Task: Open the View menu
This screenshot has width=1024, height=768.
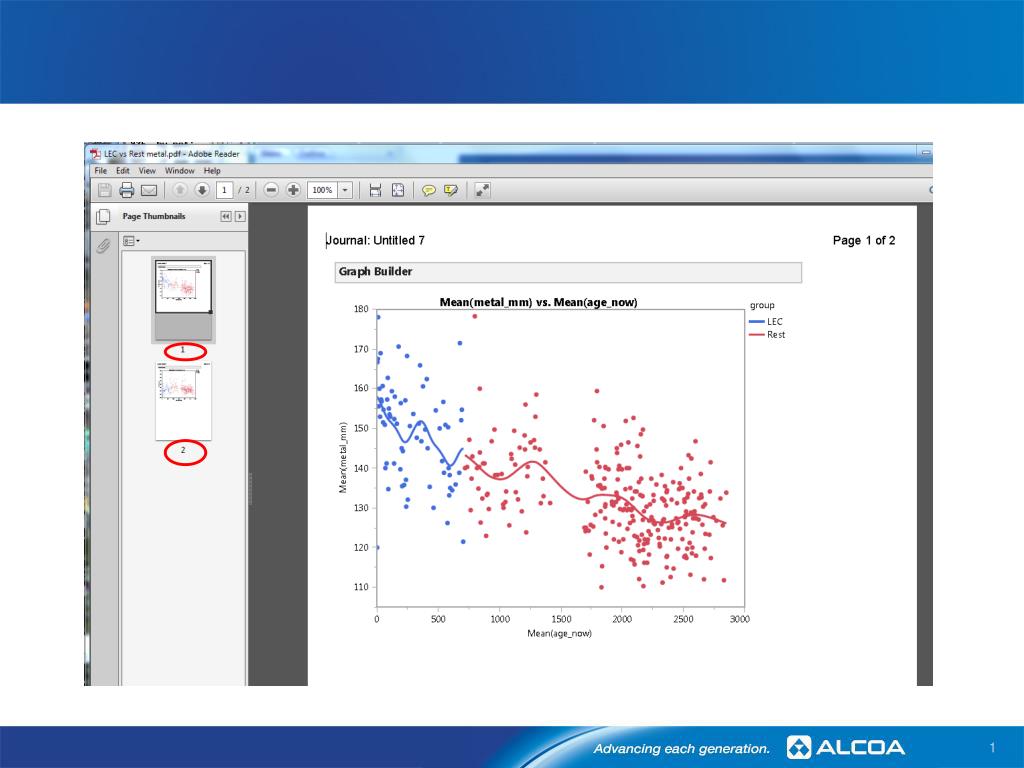Action: [x=147, y=170]
